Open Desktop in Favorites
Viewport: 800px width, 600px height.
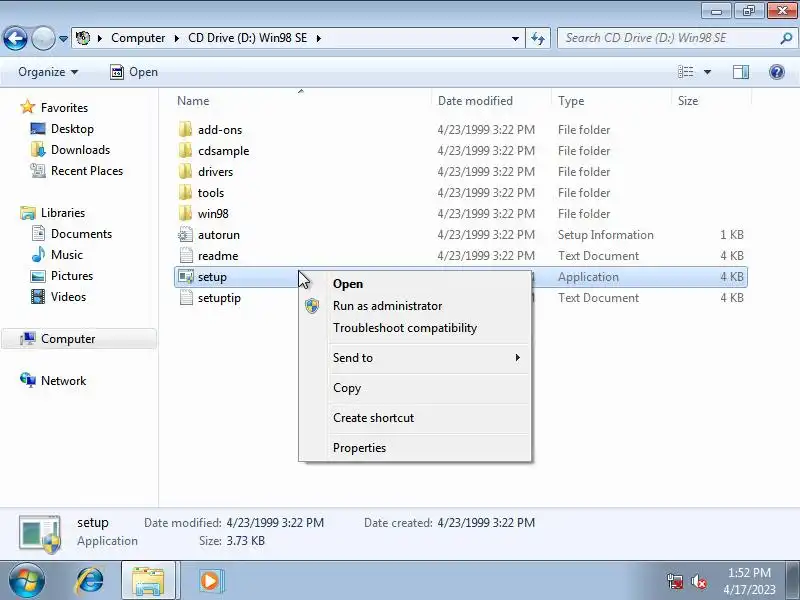tap(72, 129)
